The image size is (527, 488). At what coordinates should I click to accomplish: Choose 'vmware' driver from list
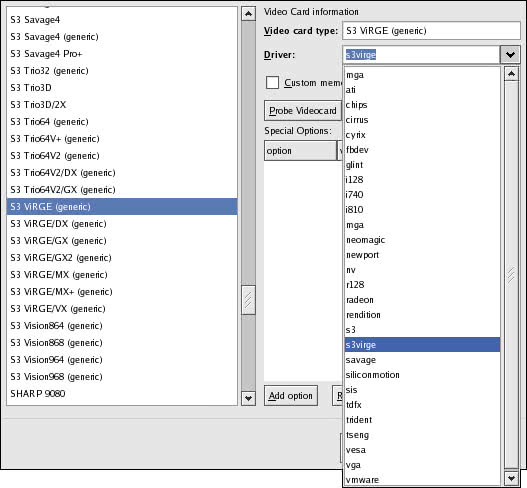[422, 480]
